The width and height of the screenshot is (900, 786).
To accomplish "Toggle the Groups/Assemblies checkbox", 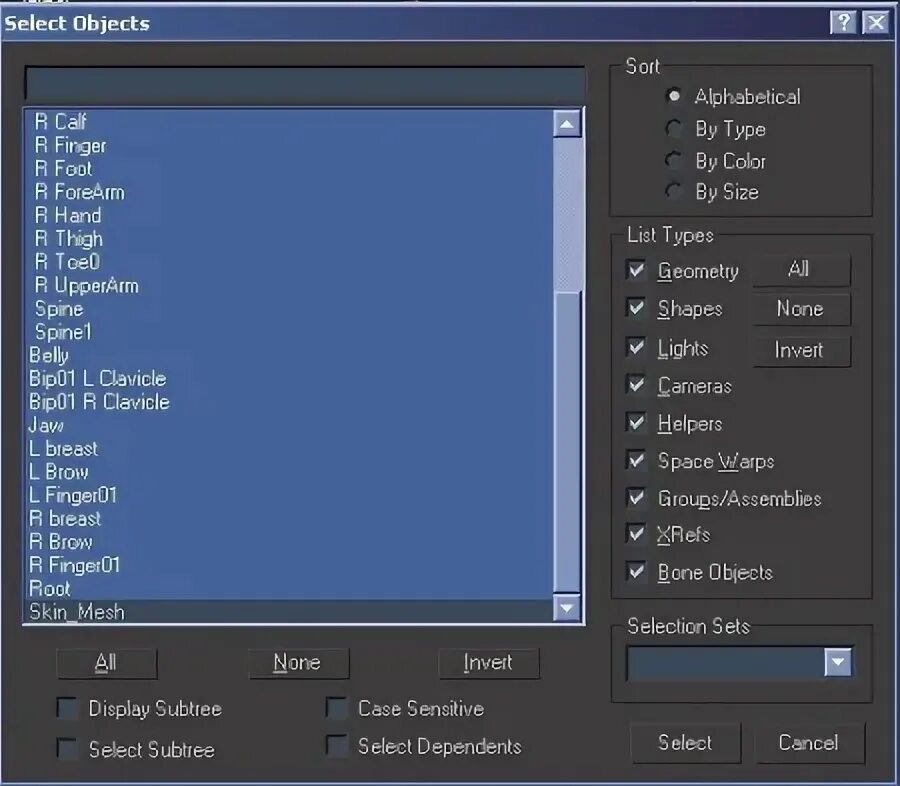I will (x=636, y=498).
